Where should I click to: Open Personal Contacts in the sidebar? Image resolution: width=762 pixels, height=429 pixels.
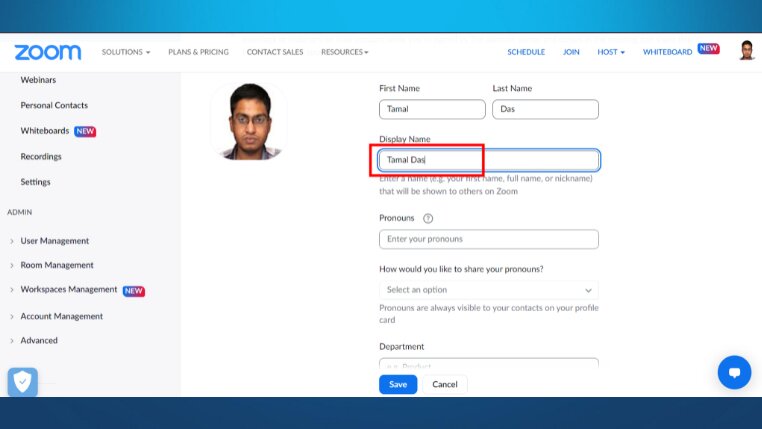pyautogui.click(x=54, y=105)
